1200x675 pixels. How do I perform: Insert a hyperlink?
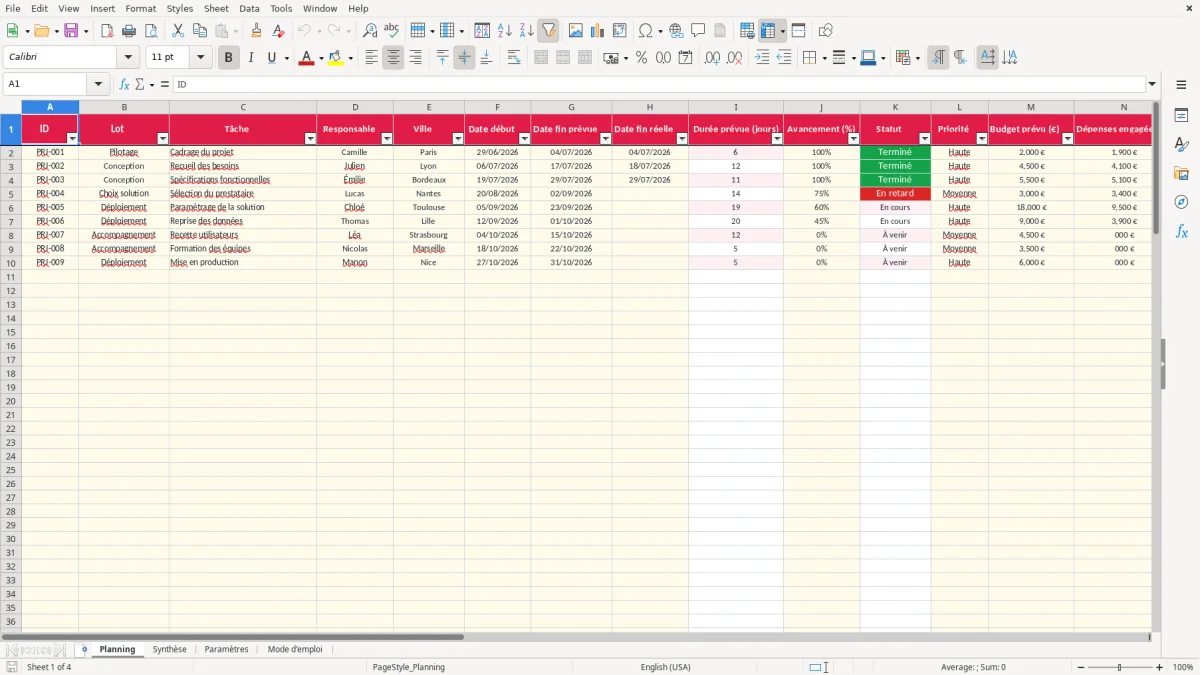point(676,31)
